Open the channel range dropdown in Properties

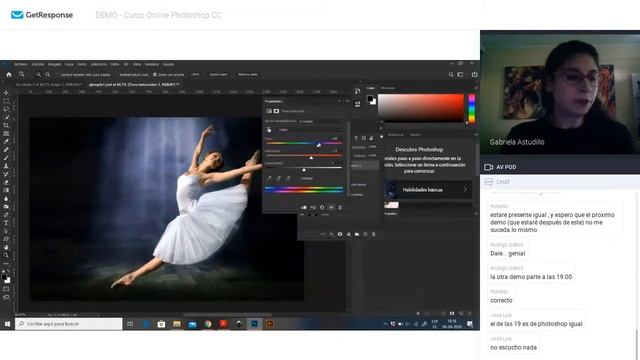click(310, 130)
